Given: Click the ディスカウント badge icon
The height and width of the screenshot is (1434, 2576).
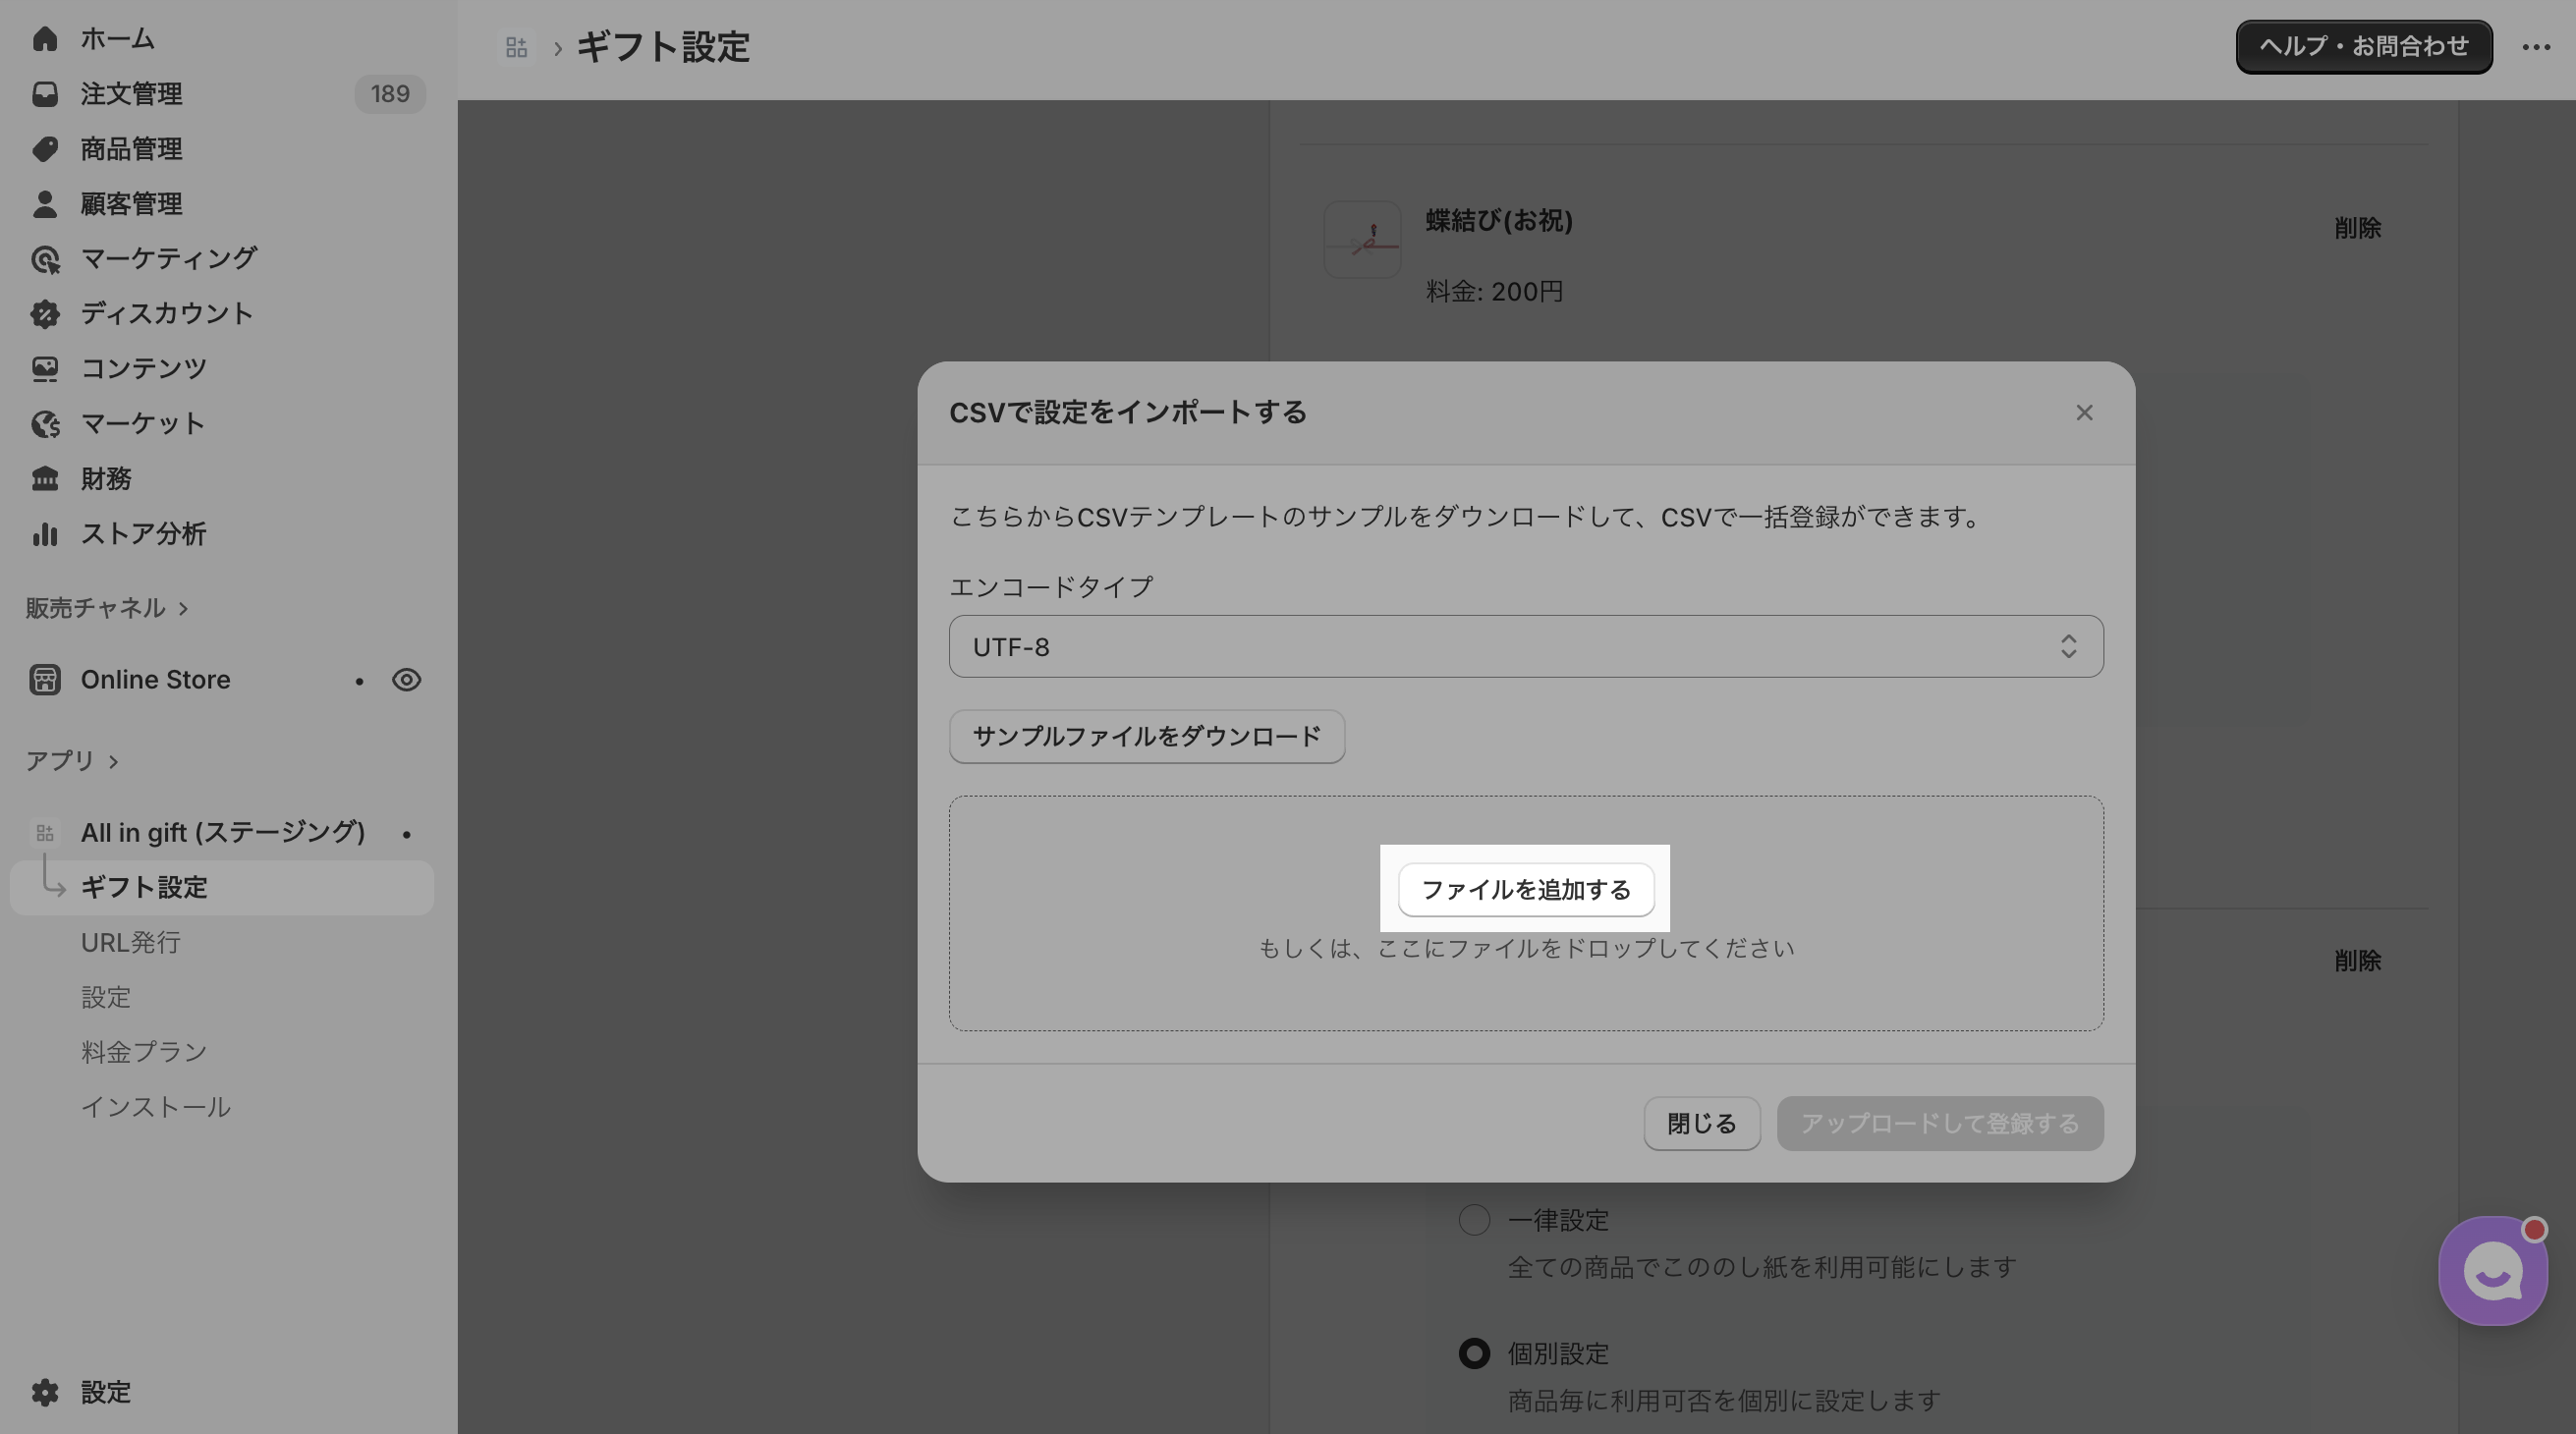Looking at the screenshot, I should click(x=45, y=314).
